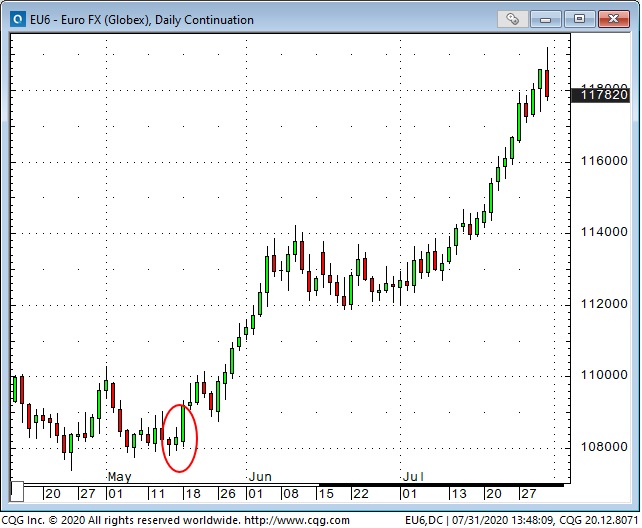642x528 pixels.
Task: Click the 08 date on time axis
Action: point(291,494)
